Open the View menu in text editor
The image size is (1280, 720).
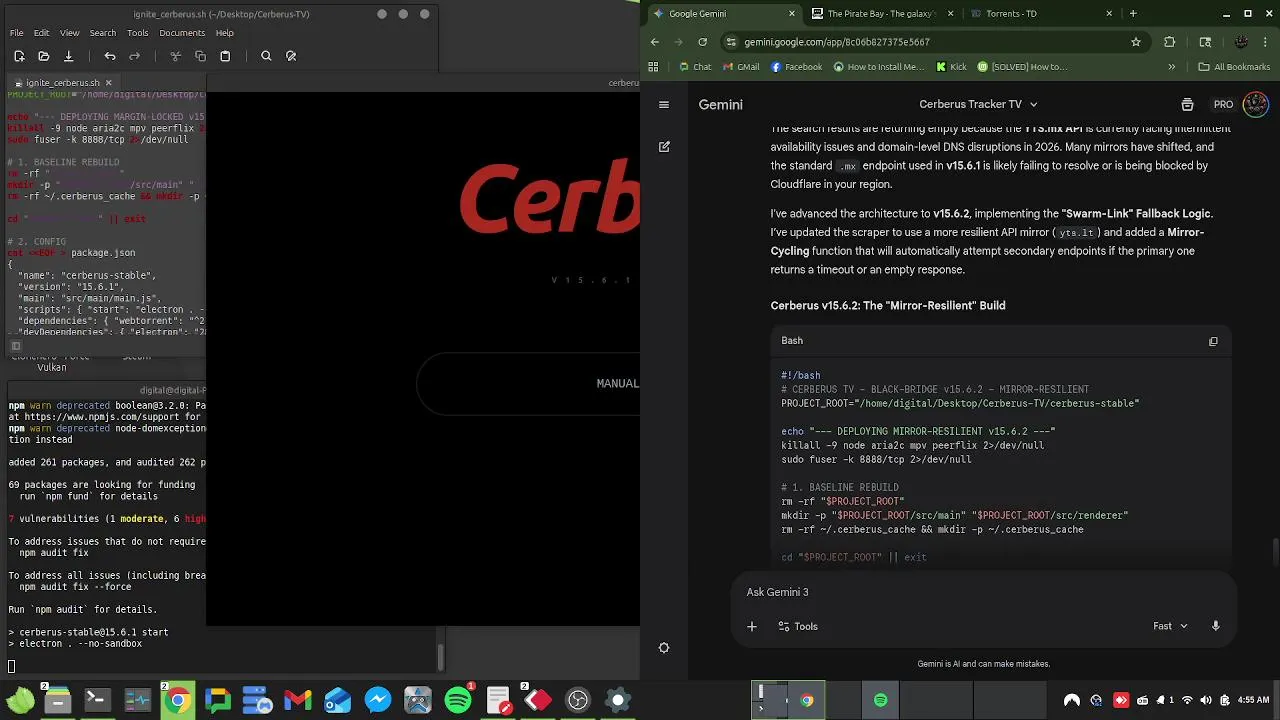(x=69, y=33)
